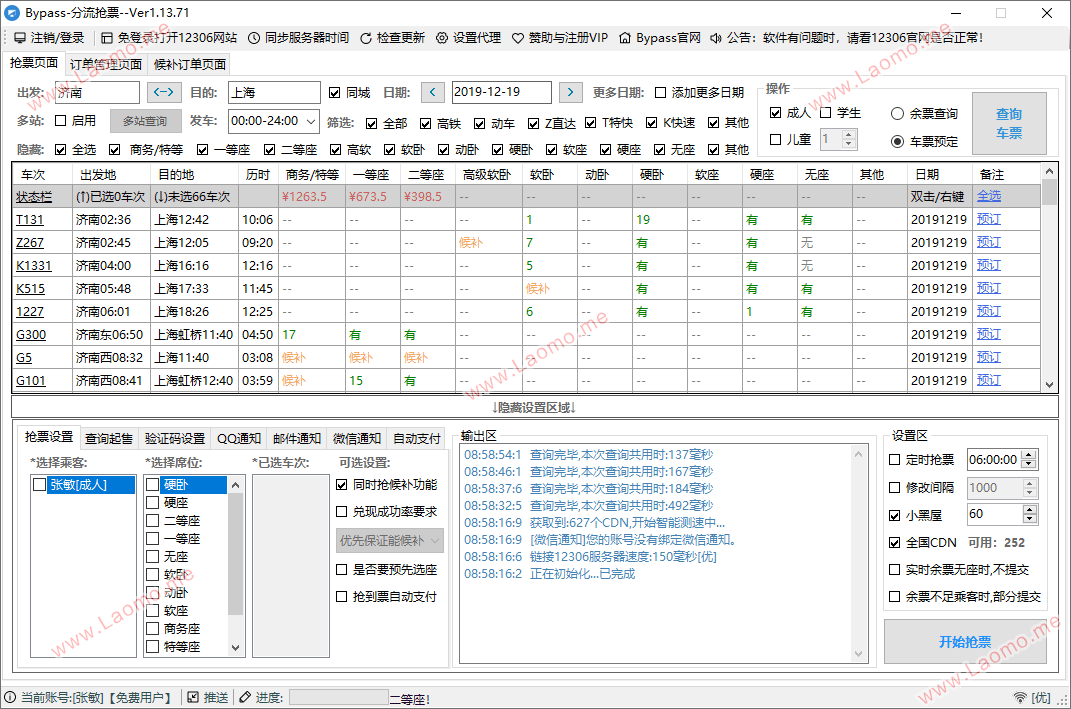
Task: Open the 微信通知 tab
Action: tap(357, 439)
